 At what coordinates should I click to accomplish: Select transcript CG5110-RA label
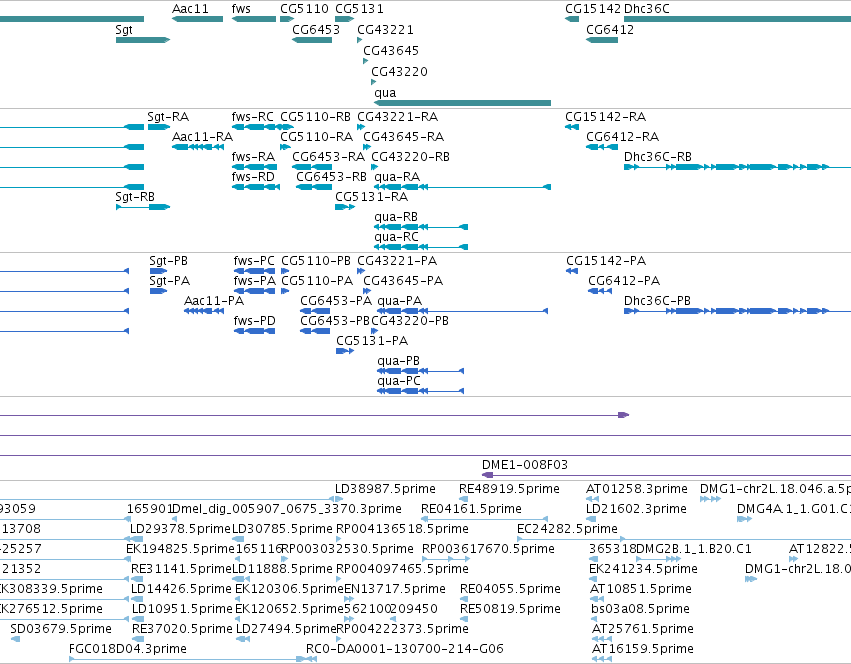click(316, 137)
